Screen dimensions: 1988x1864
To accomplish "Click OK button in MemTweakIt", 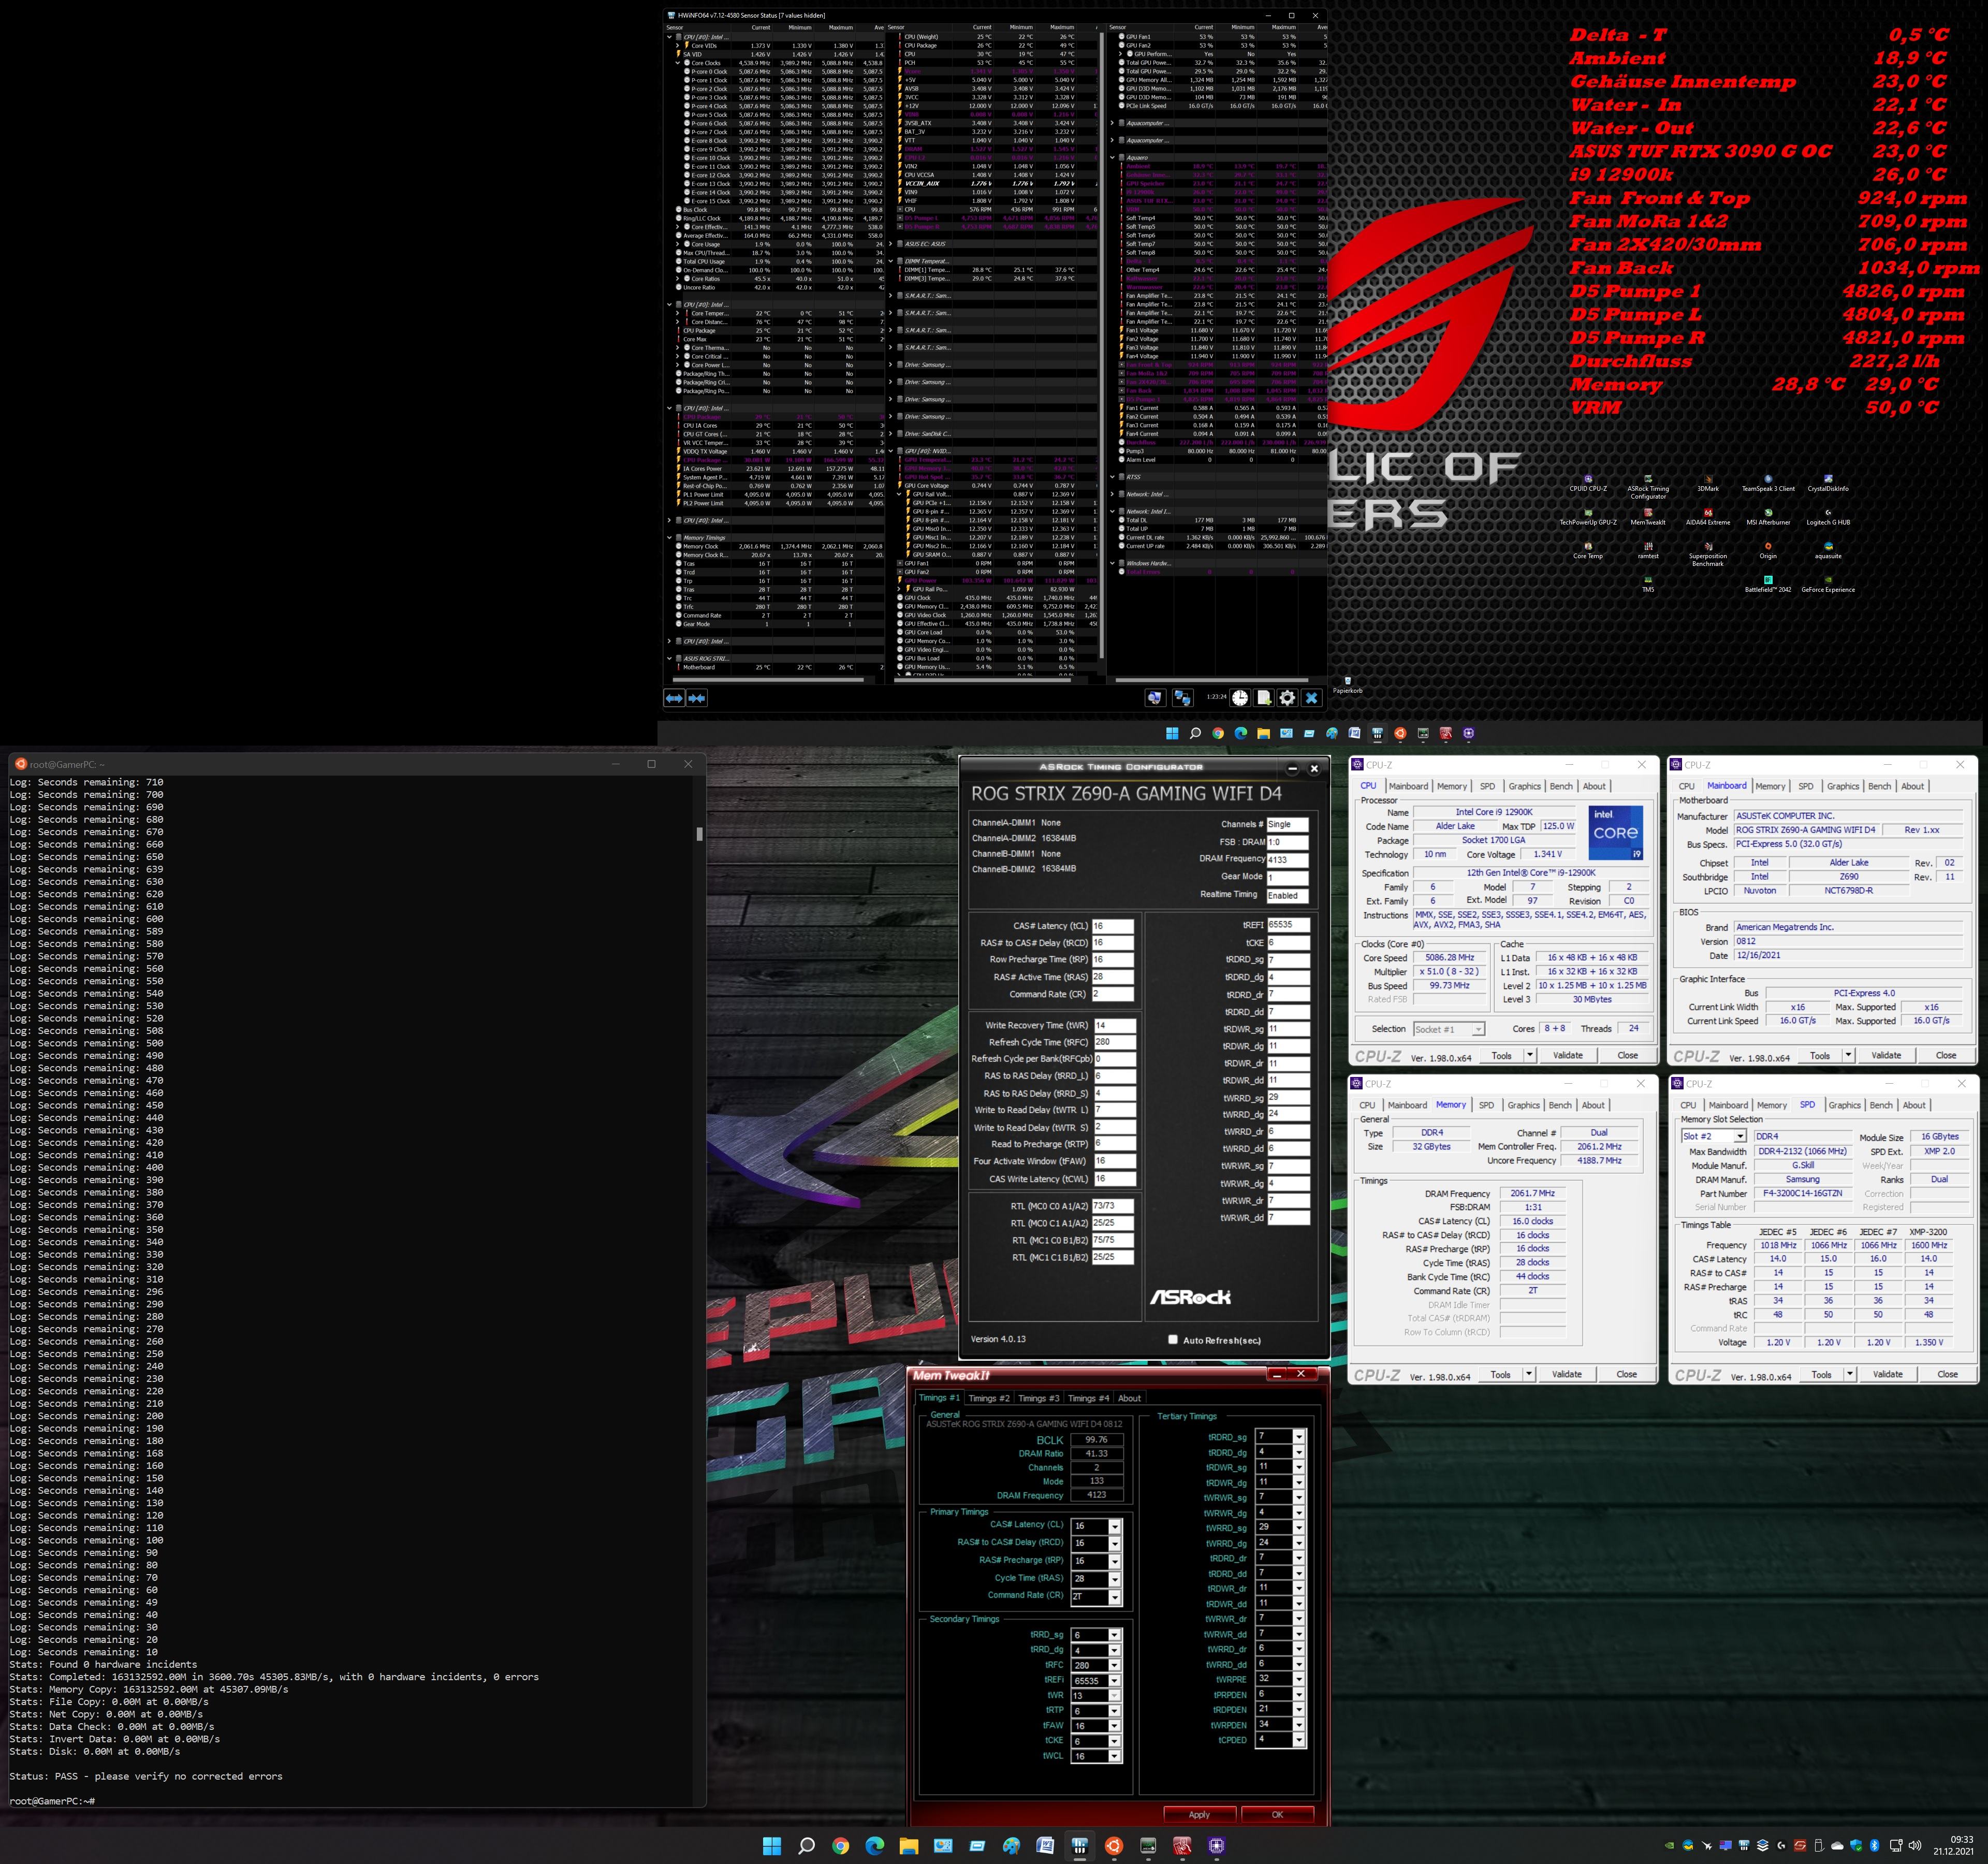I will point(1277,1814).
